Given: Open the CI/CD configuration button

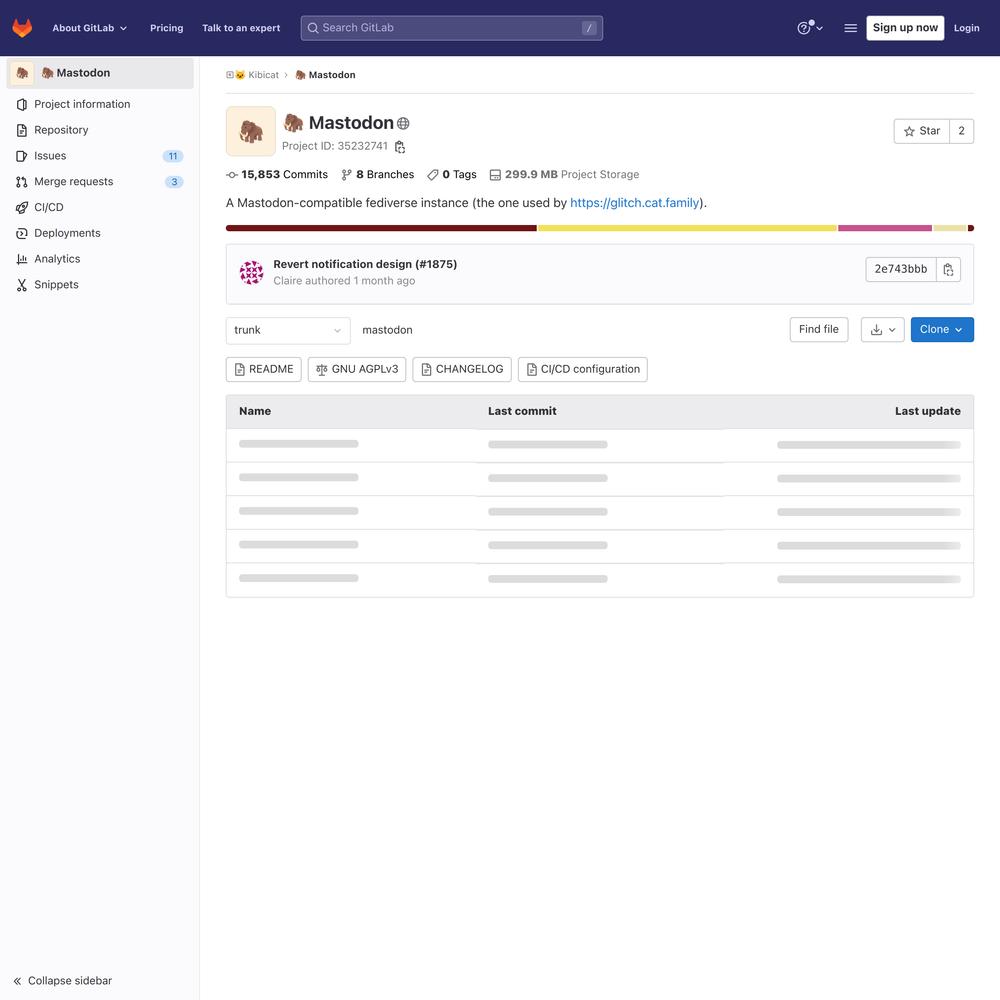Looking at the screenshot, I should point(583,369).
